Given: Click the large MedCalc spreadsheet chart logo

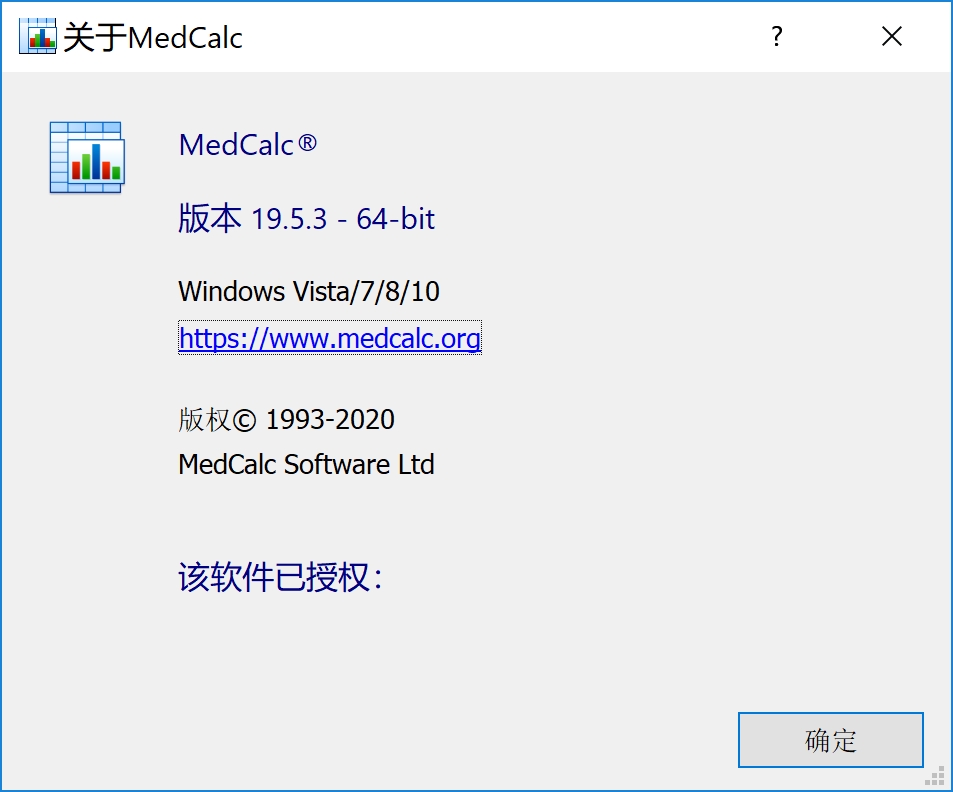Looking at the screenshot, I should point(87,157).
